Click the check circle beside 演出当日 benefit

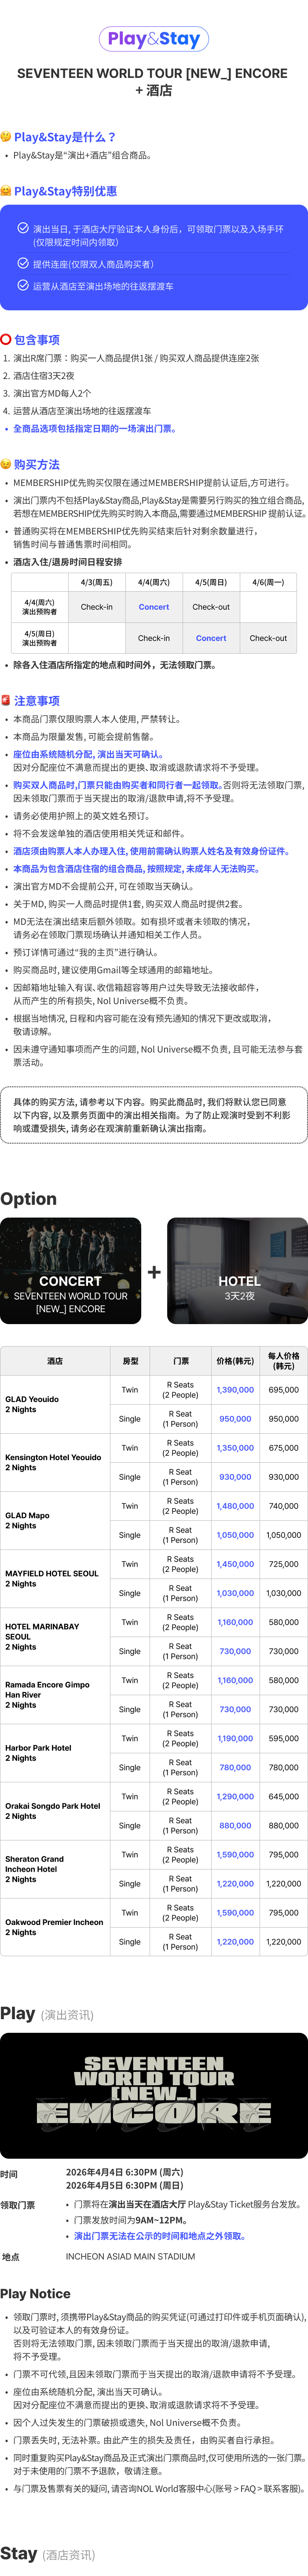[23, 229]
